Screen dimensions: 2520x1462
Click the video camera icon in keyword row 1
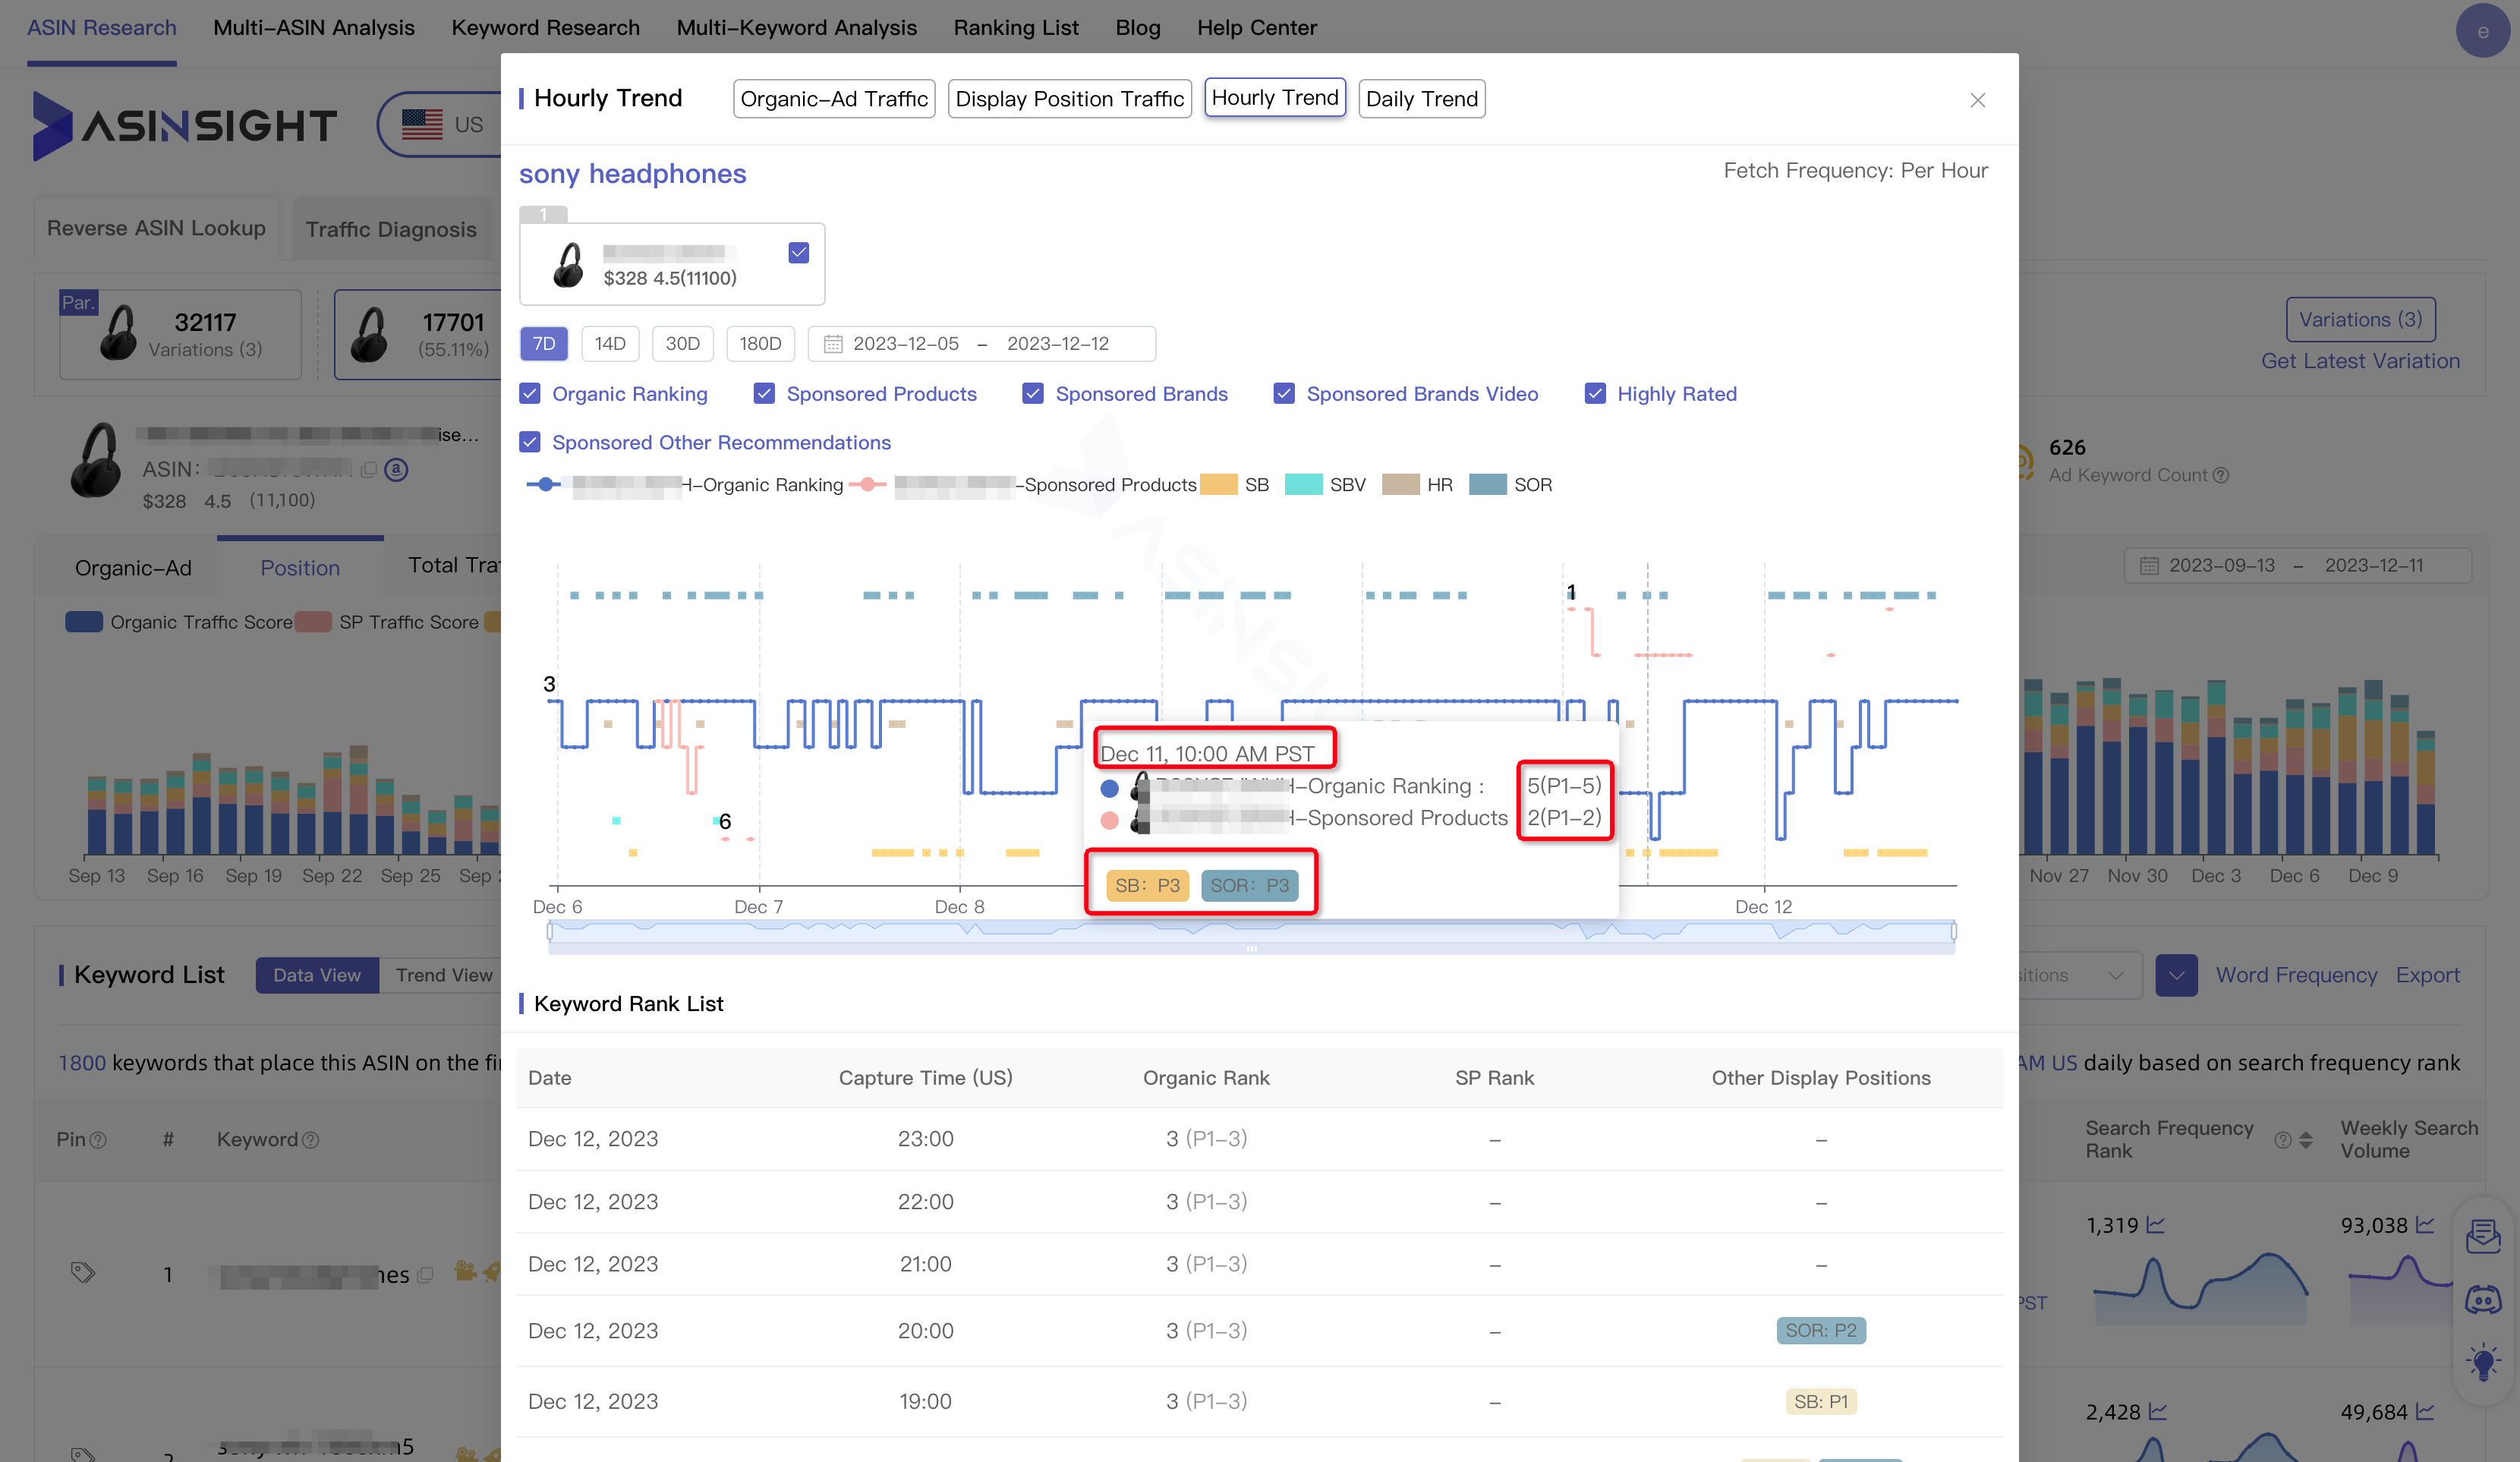click(464, 1271)
